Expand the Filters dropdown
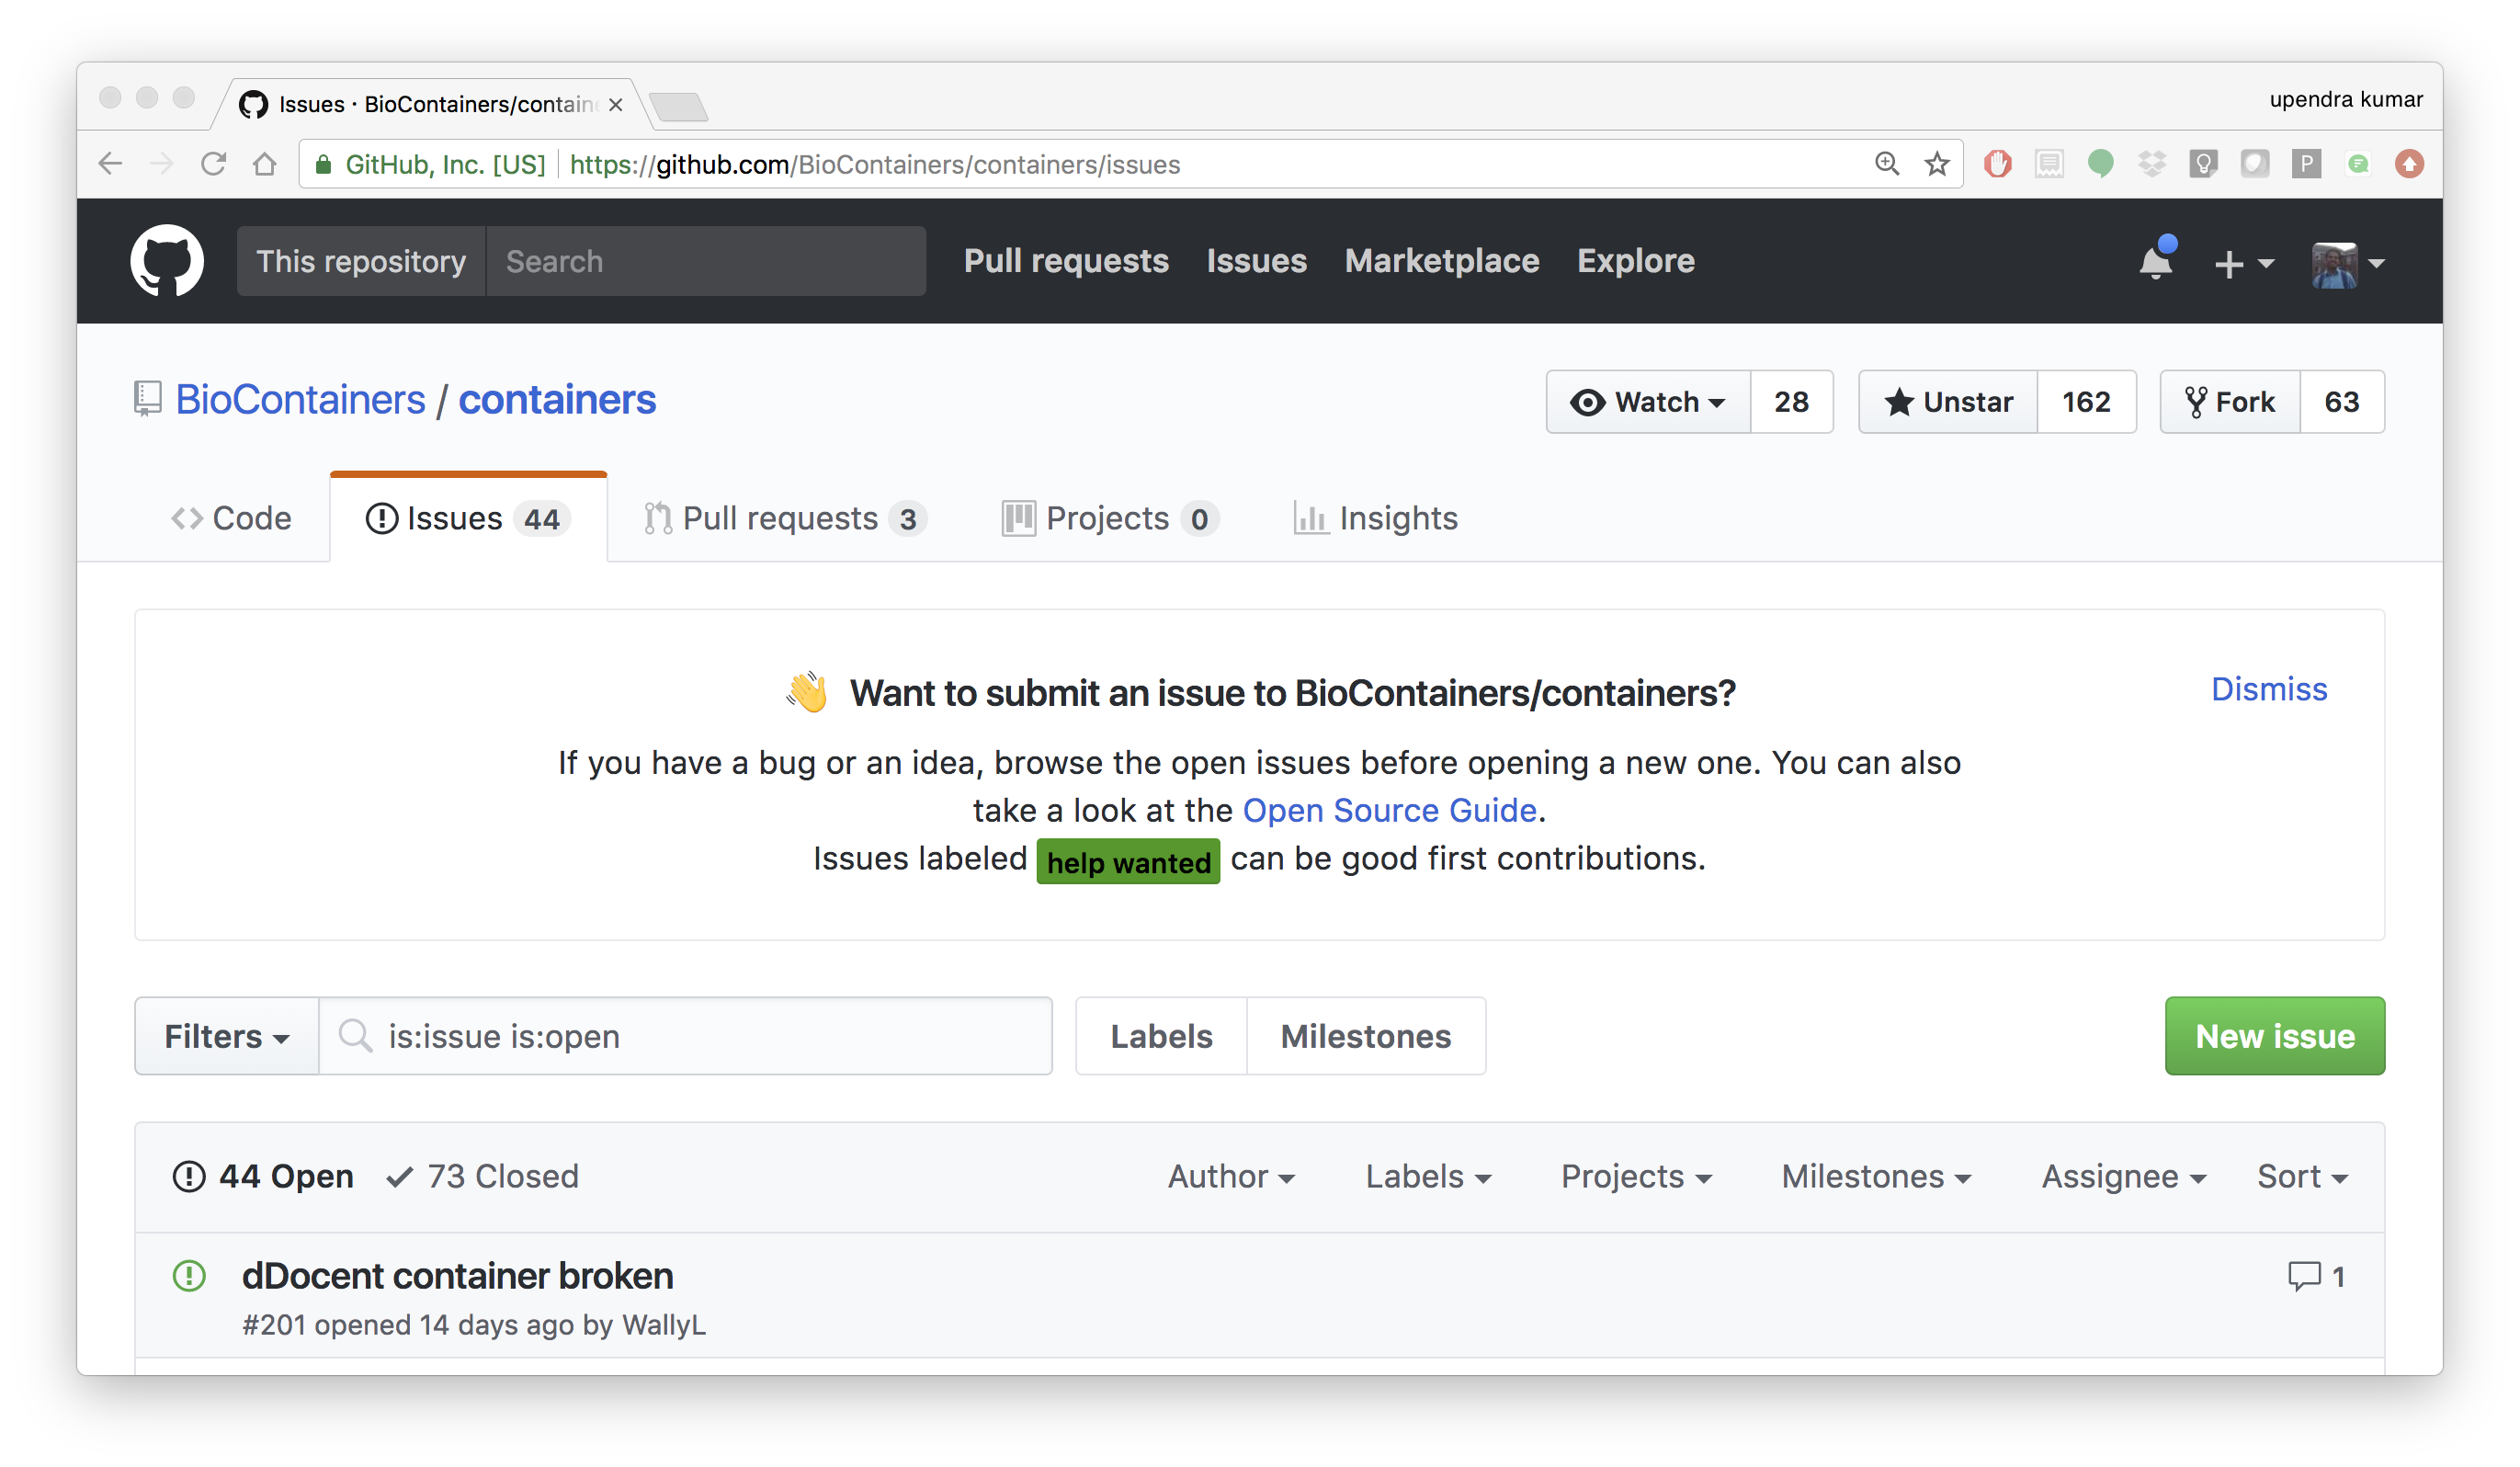2520x1467 pixels. click(x=227, y=1036)
